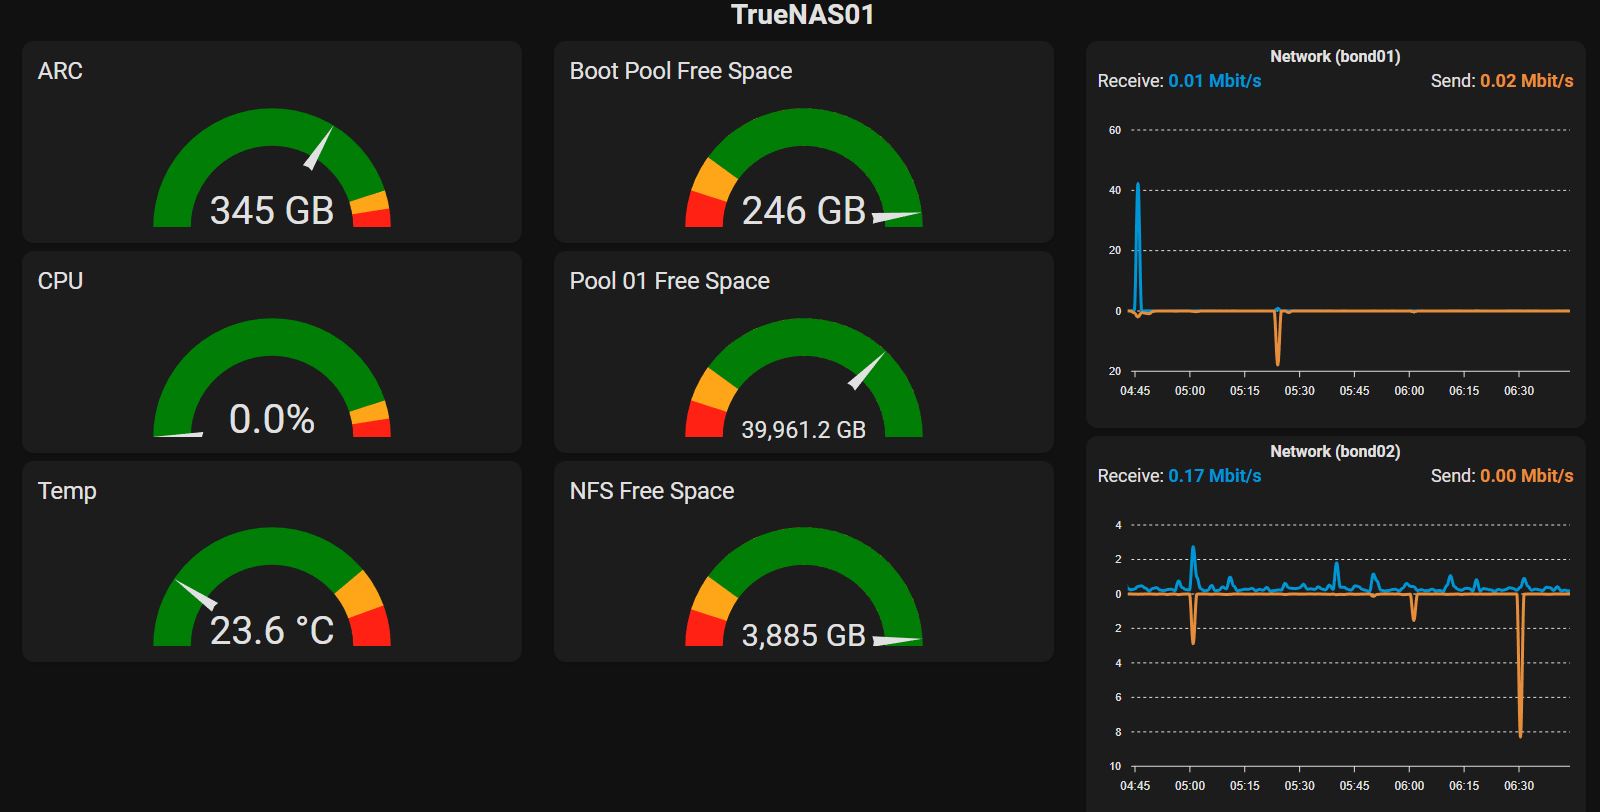Click the red zone of NFS Free Space gauge
Image resolution: width=1600 pixels, height=812 pixels.
pos(705,629)
